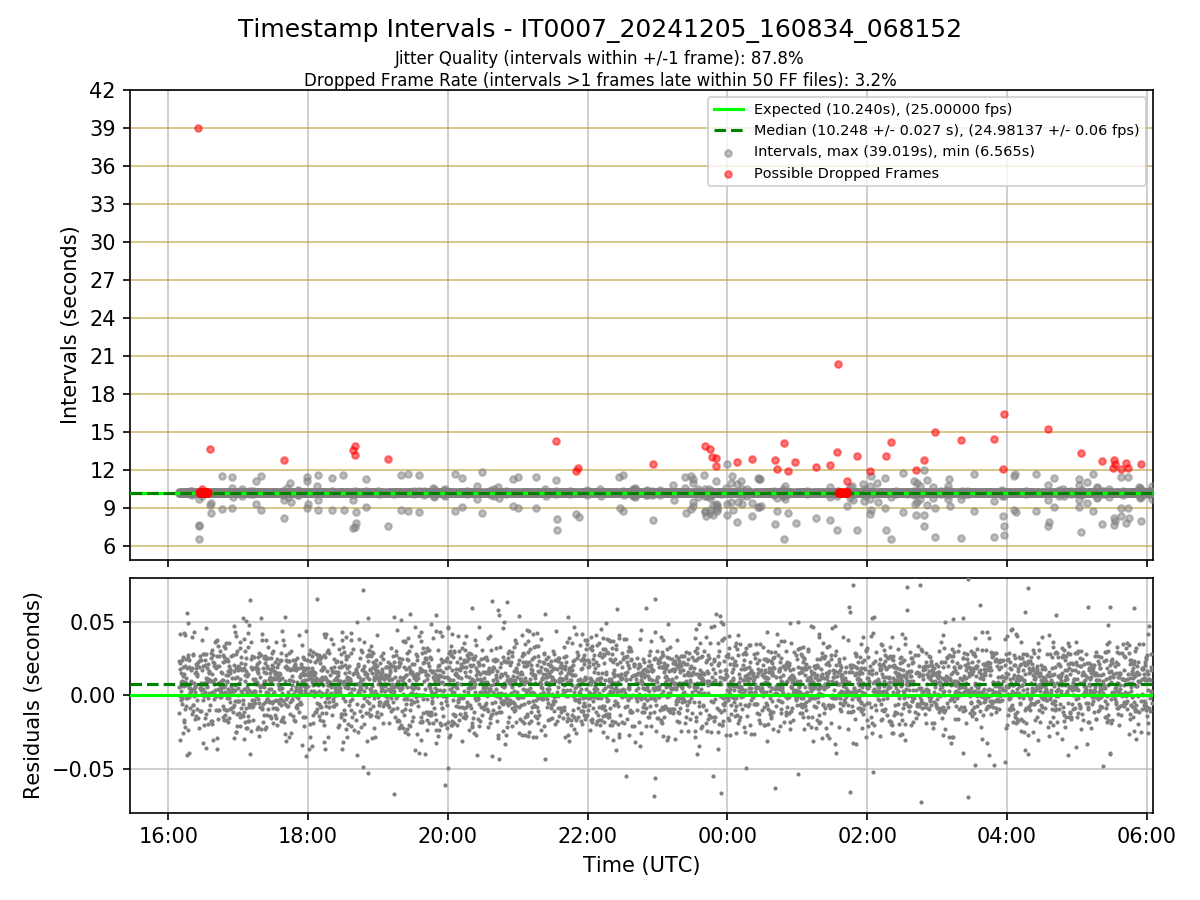Click the red dropped-frame point near 20 seconds

[838, 364]
